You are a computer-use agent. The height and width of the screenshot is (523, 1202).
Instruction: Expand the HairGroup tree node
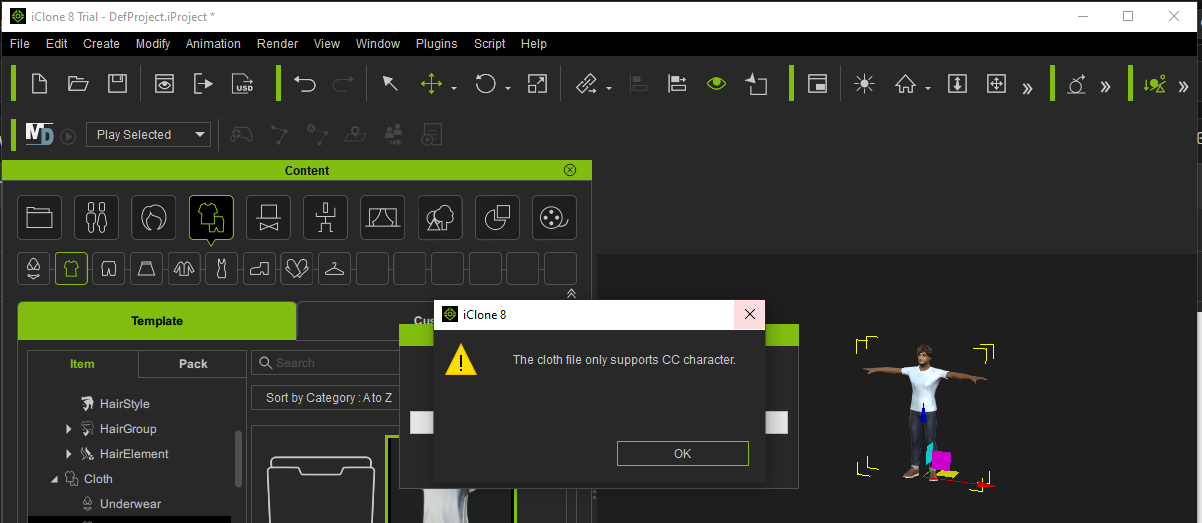(x=69, y=429)
